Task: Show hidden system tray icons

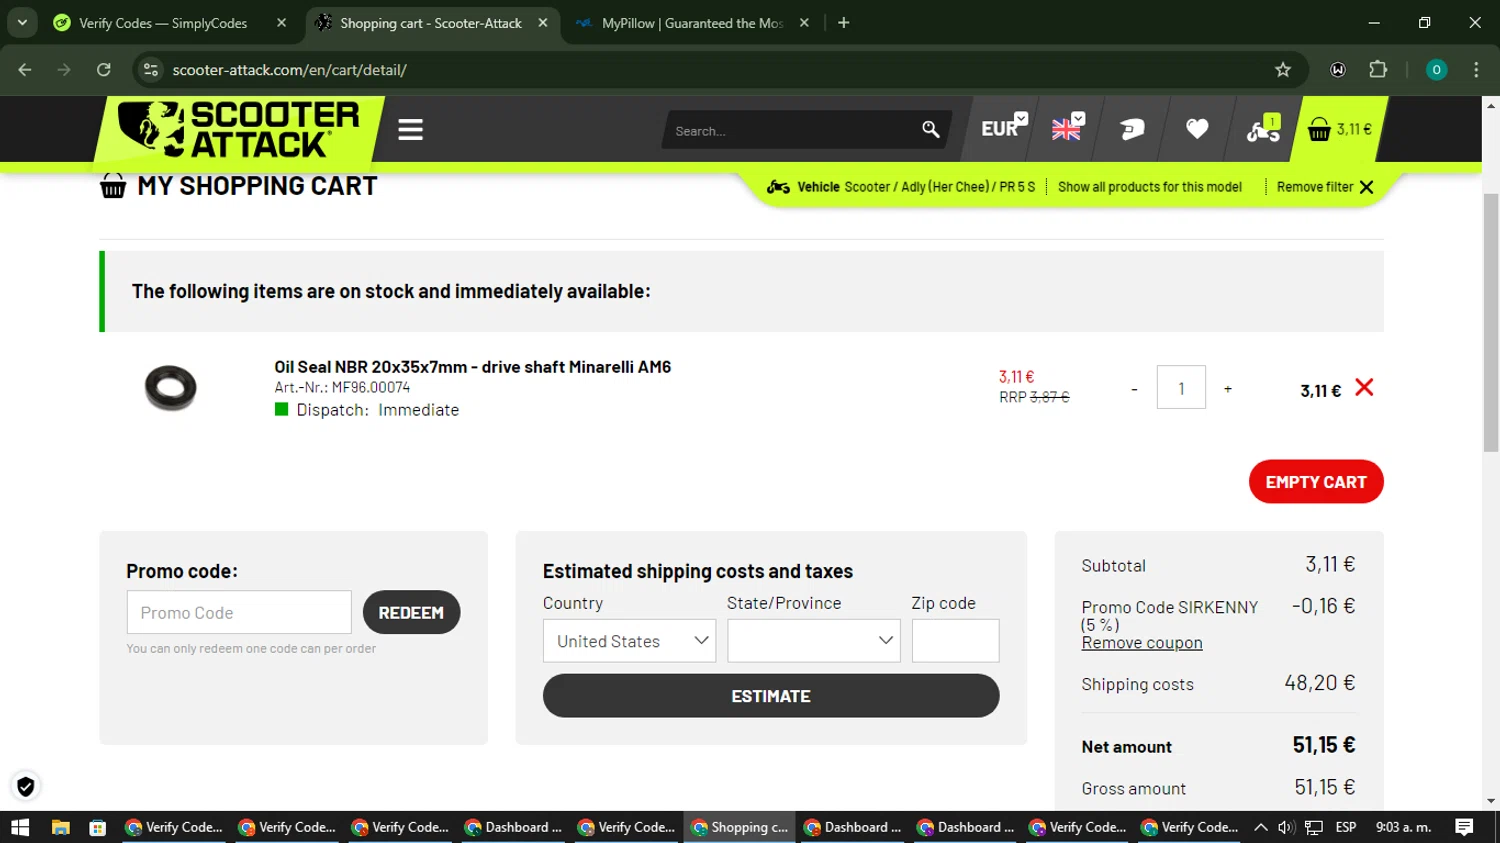Action: (x=1261, y=827)
